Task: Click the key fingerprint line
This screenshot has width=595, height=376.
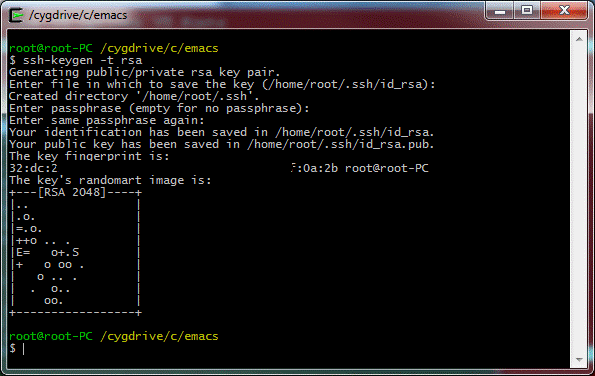Action: [219, 168]
